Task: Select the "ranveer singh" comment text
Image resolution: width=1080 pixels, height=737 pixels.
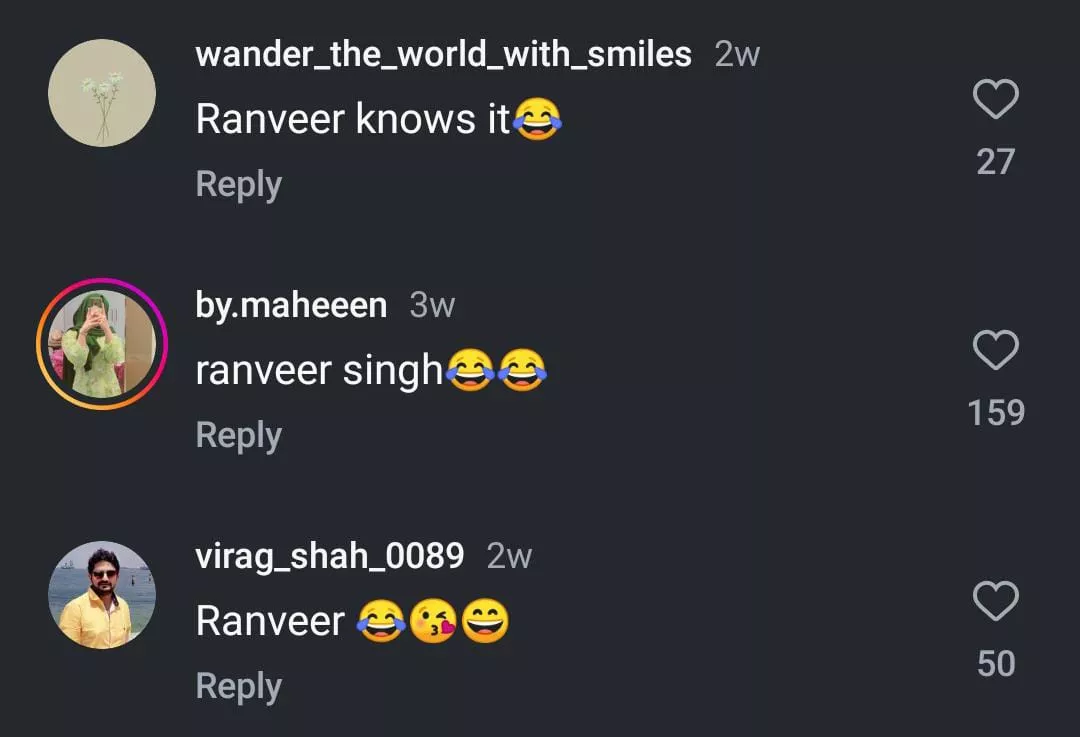Action: (x=371, y=370)
